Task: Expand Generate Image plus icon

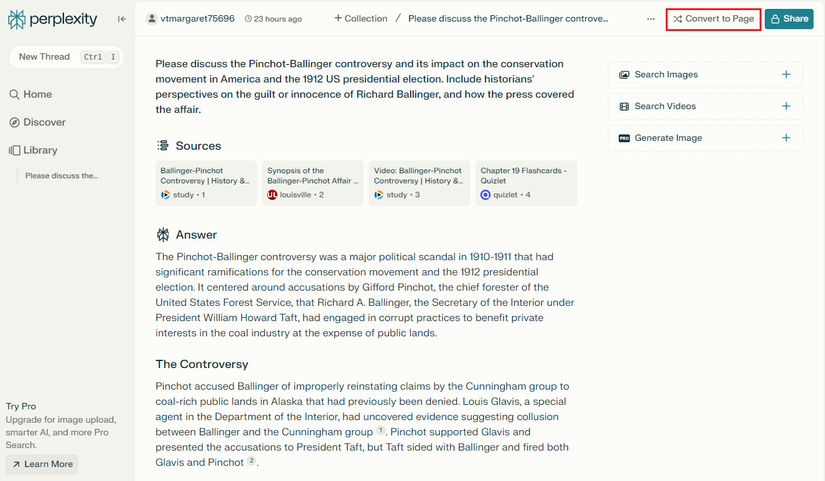Action: [x=786, y=138]
